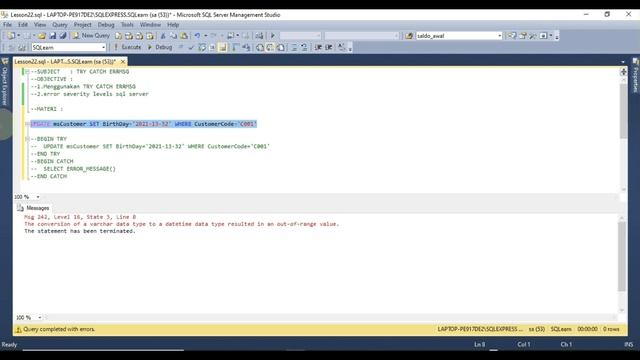Click the Change Connection icon

pos(22,47)
